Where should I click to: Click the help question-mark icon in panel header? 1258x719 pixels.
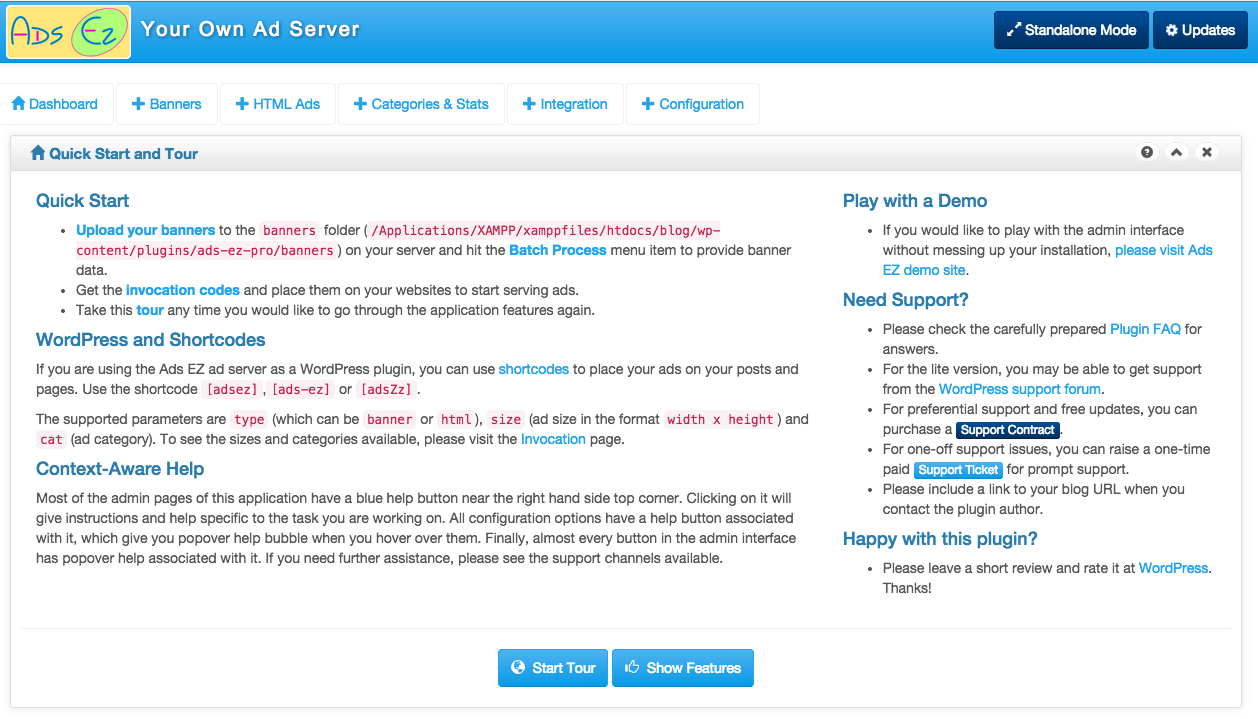[x=1147, y=152]
